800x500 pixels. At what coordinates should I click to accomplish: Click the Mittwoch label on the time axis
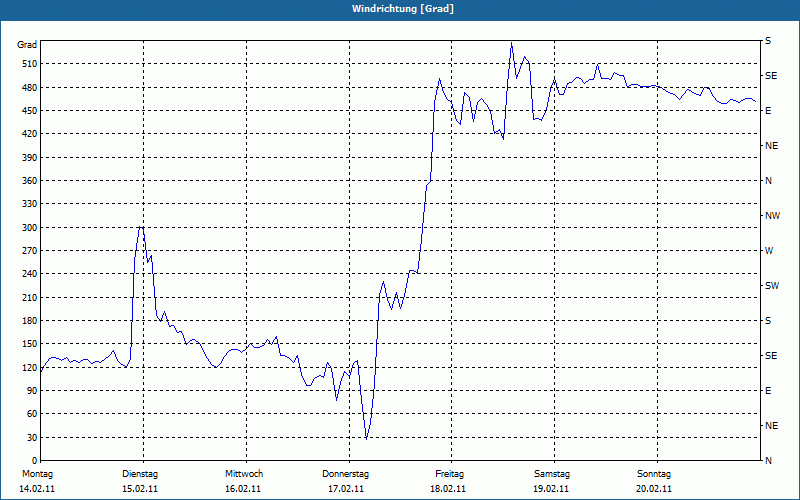click(x=243, y=474)
